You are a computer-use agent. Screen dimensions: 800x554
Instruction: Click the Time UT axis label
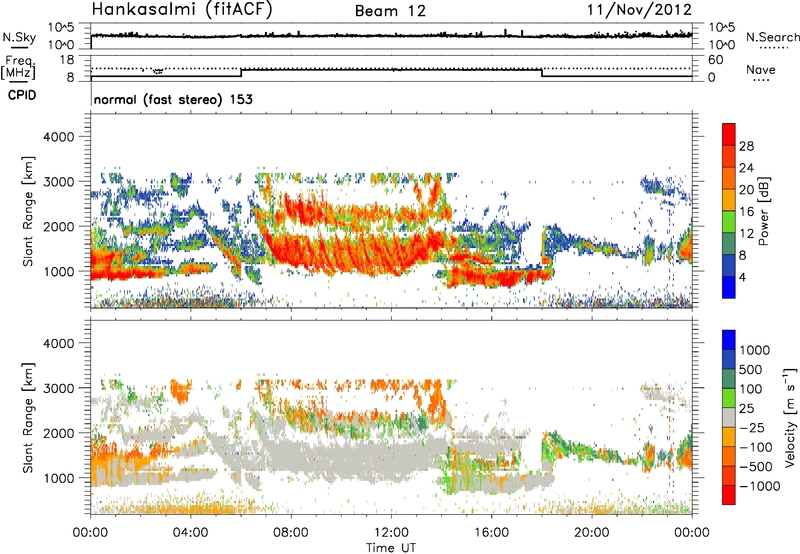pyautogui.click(x=391, y=548)
